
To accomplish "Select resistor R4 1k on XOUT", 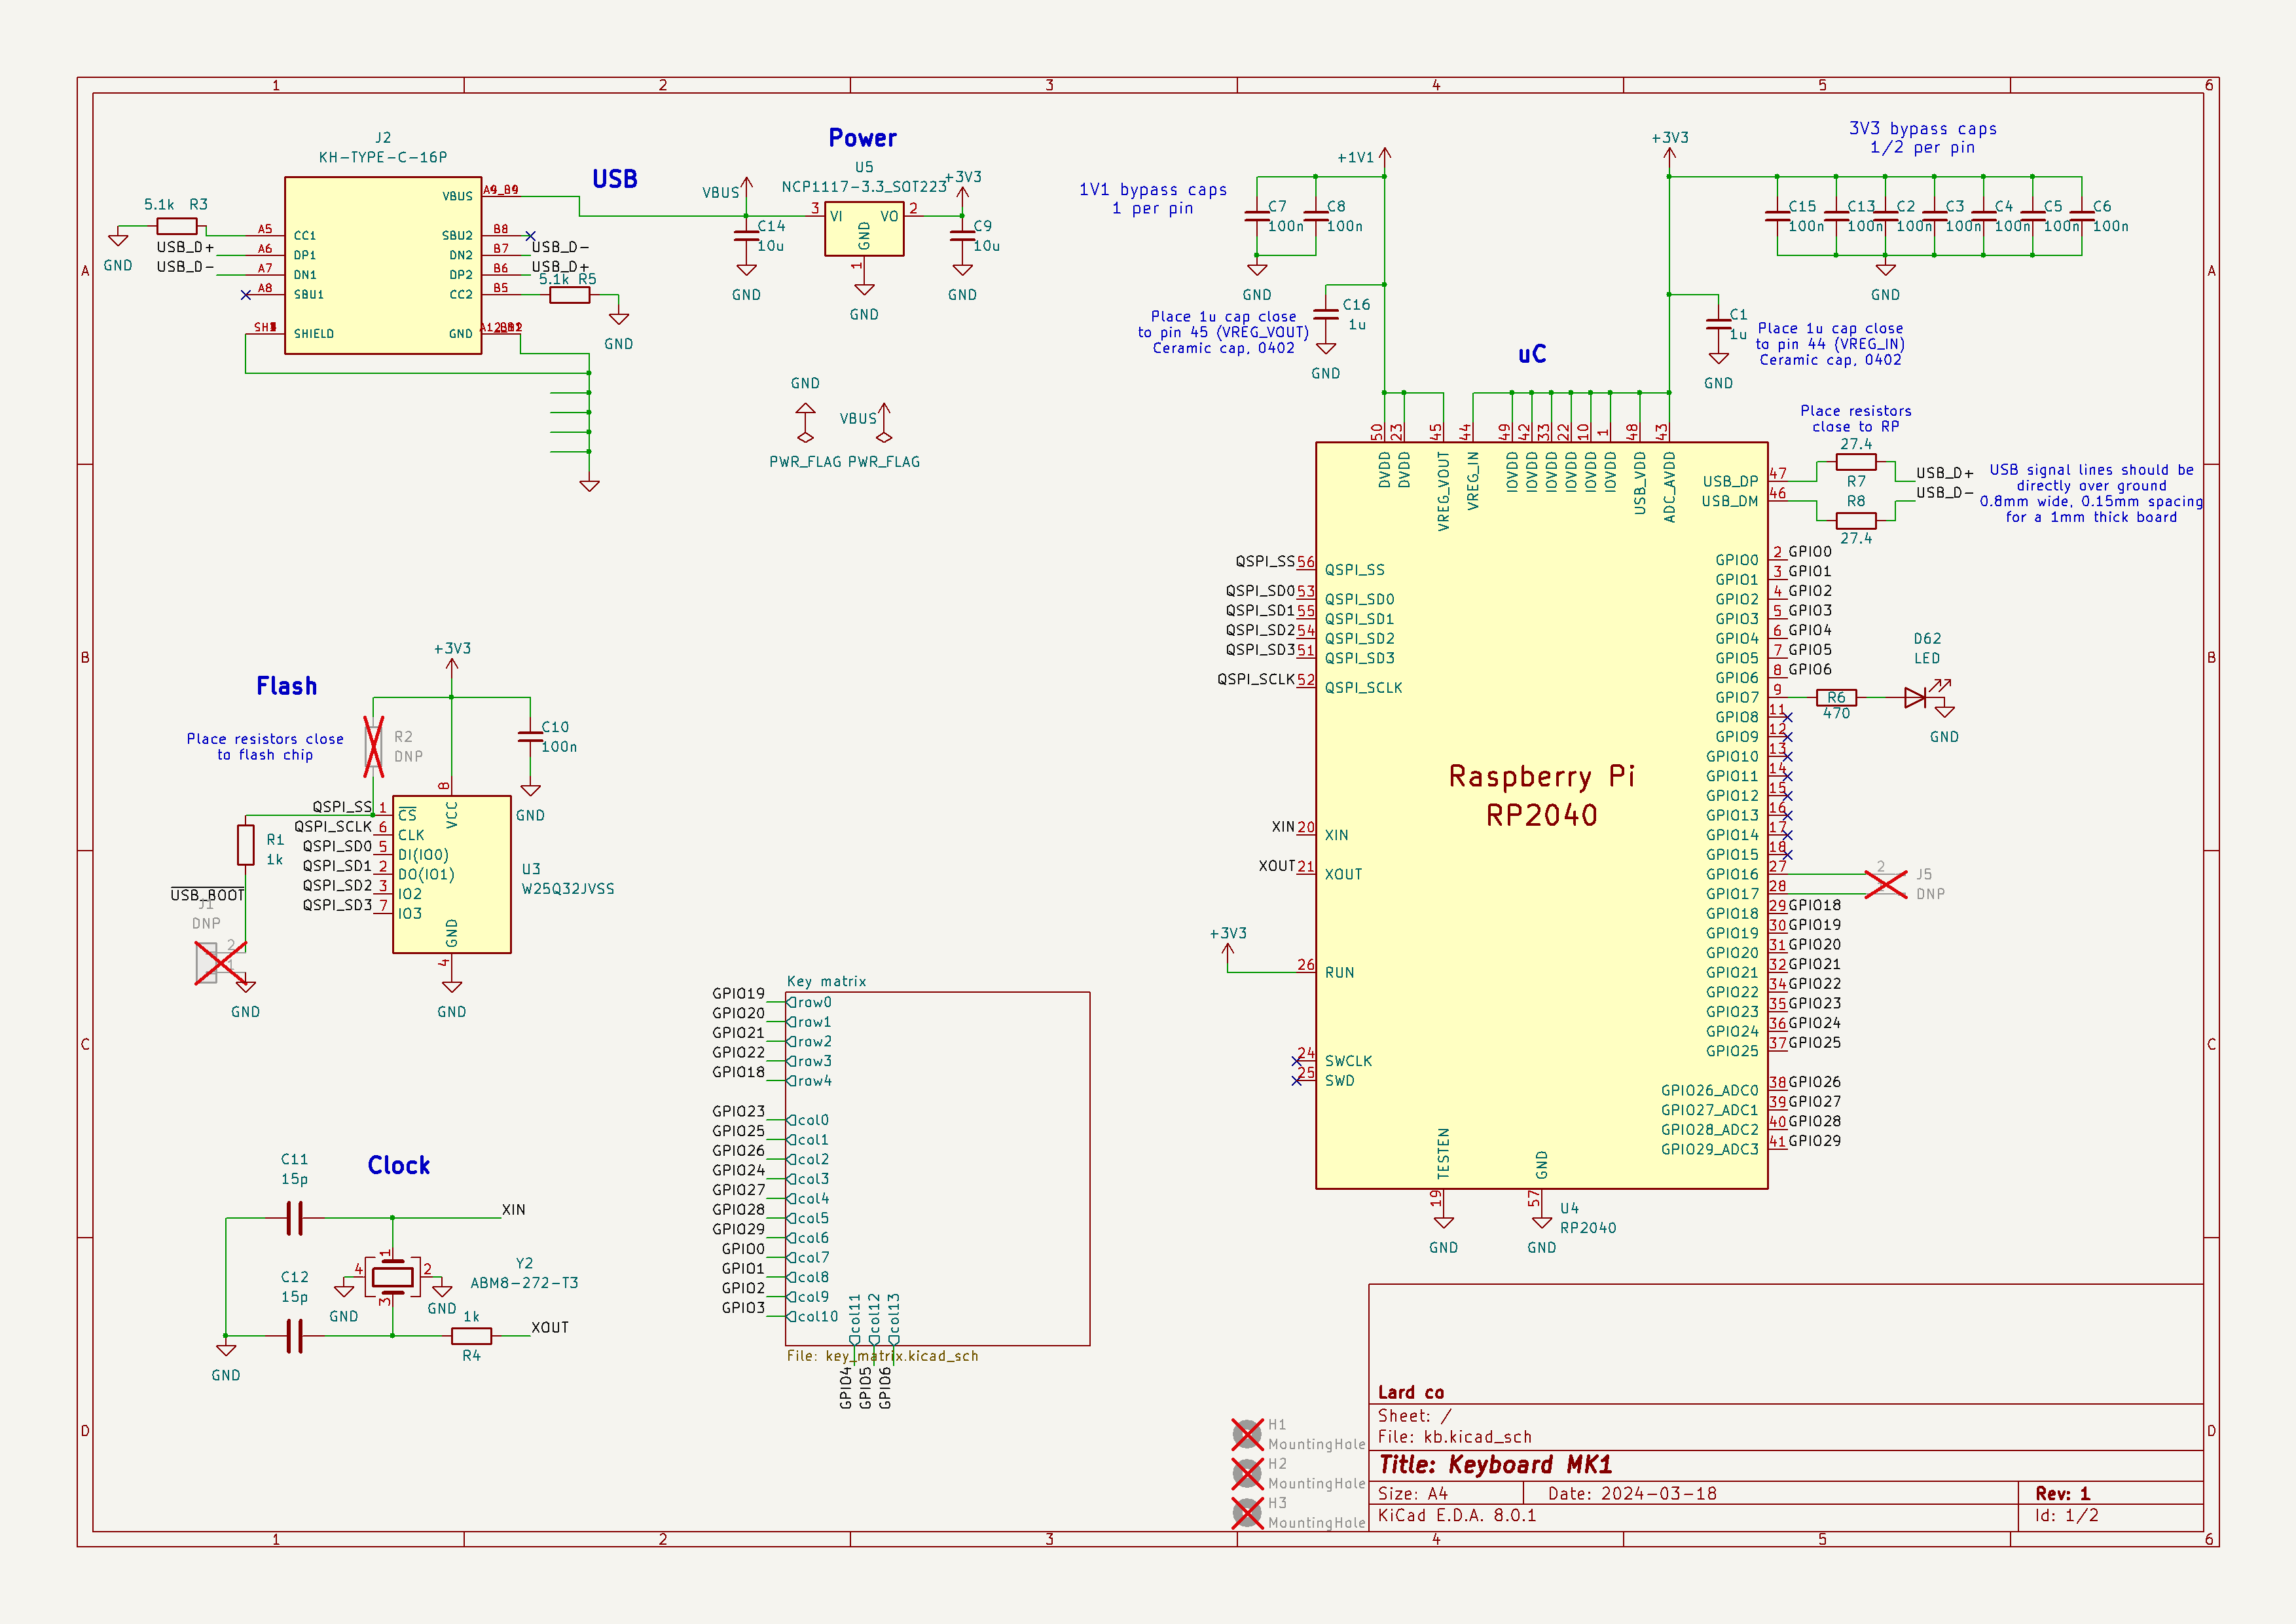I will click(471, 1335).
